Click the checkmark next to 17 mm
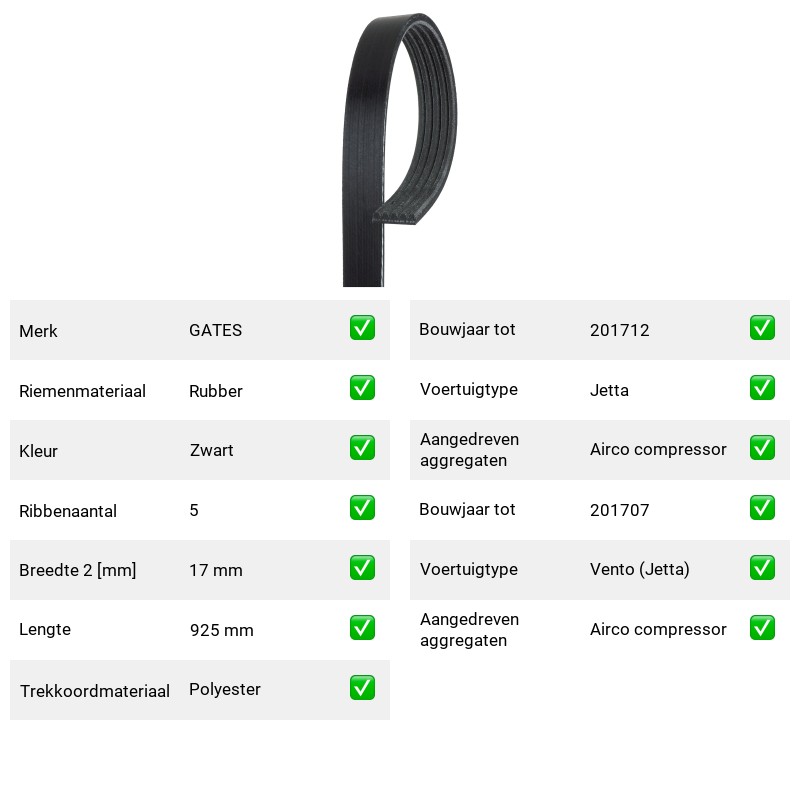Image resolution: width=800 pixels, height=800 pixels. pos(362,567)
